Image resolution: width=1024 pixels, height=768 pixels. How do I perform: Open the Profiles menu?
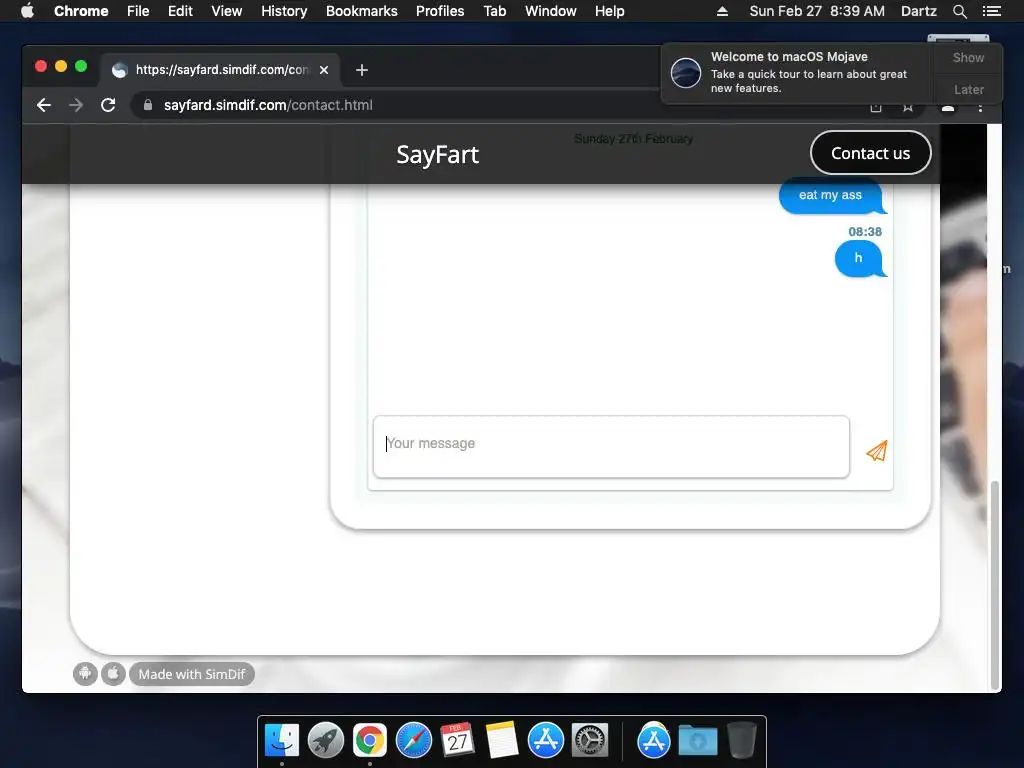click(x=440, y=11)
